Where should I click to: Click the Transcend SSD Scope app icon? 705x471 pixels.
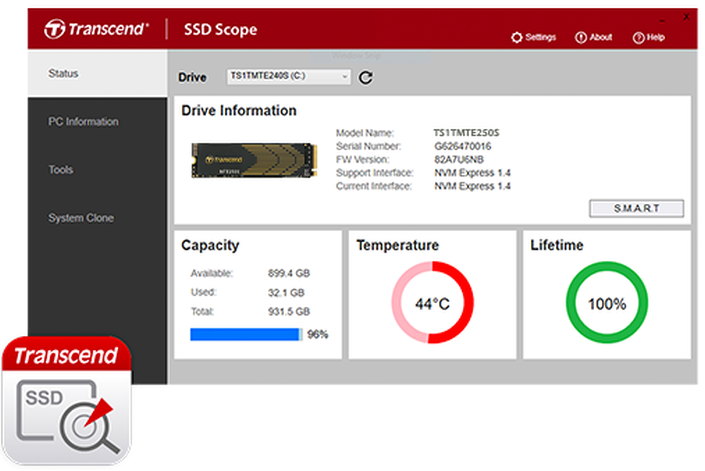click(x=67, y=400)
